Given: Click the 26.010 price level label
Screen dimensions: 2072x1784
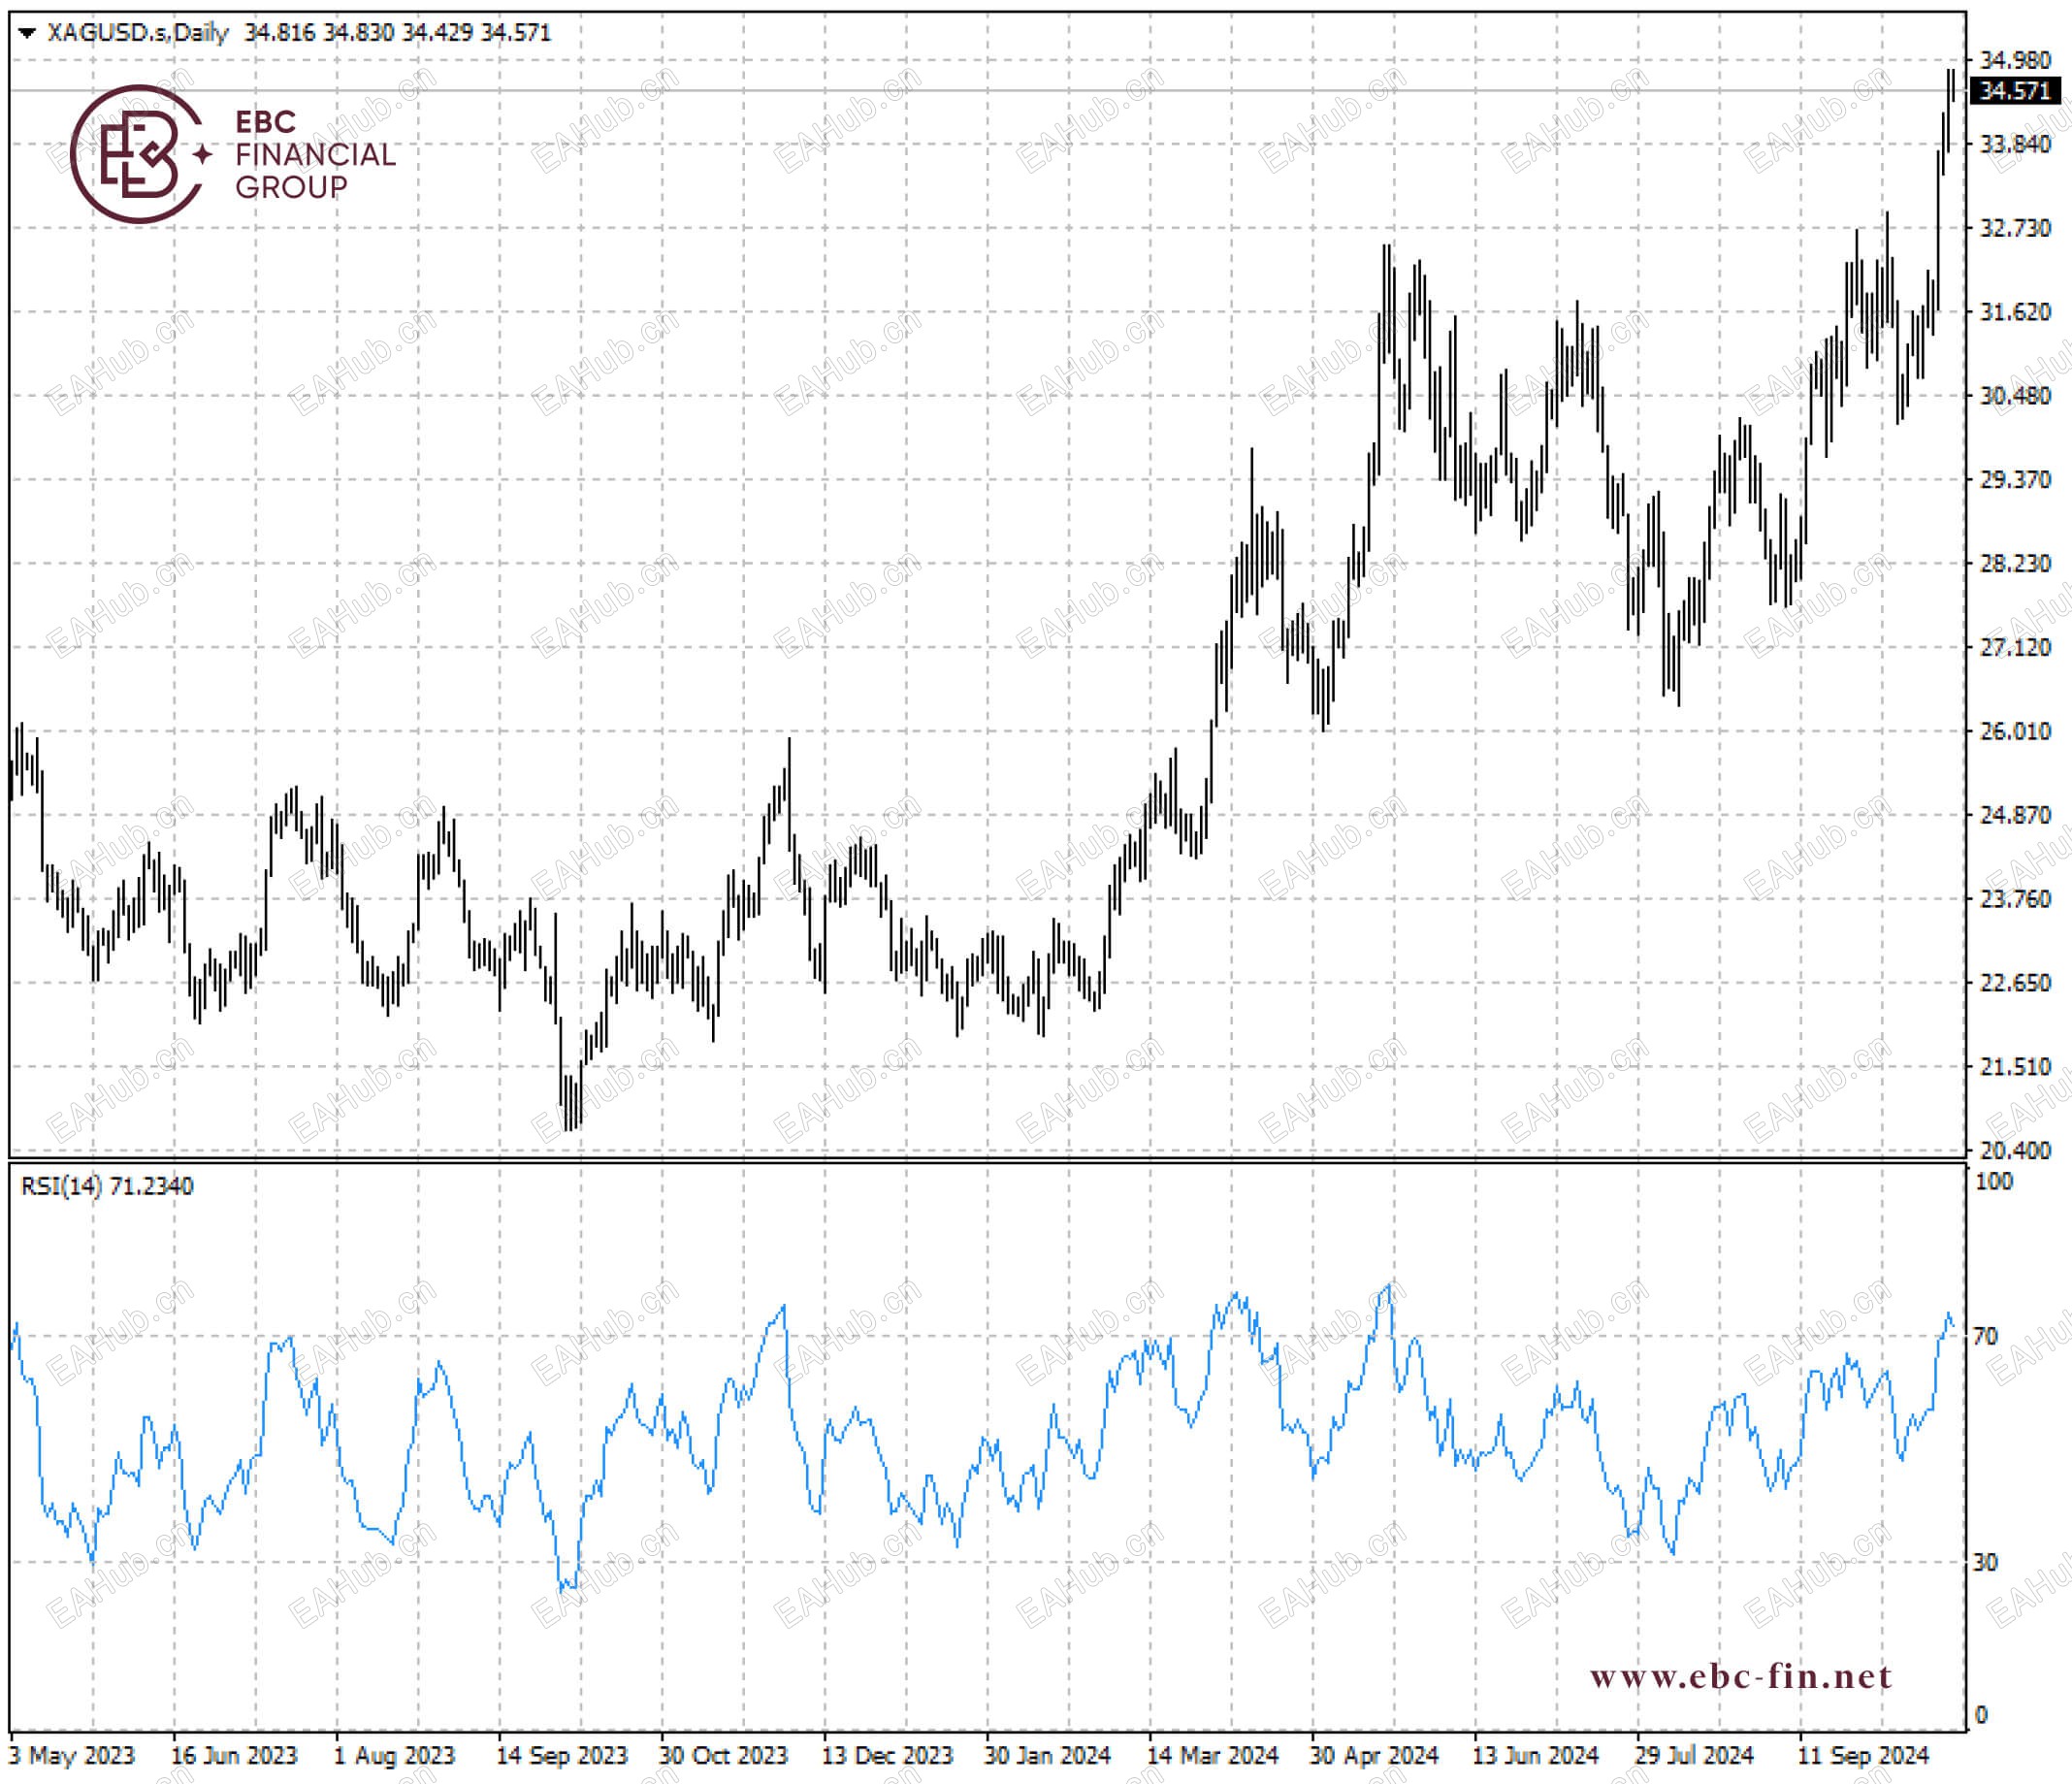Looking at the screenshot, I should (2014, 731).
